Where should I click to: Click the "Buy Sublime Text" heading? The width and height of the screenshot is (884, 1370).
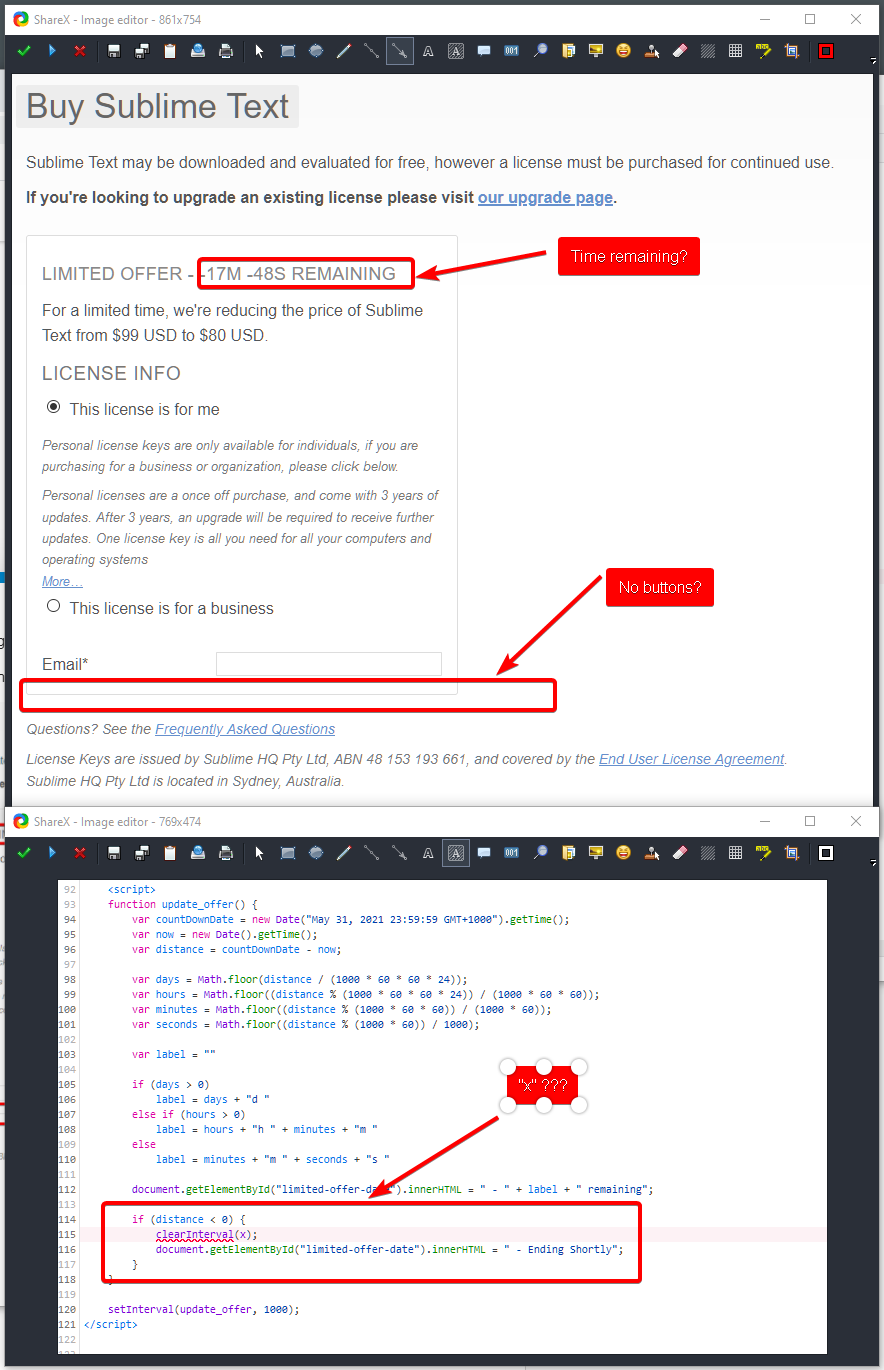157,106
